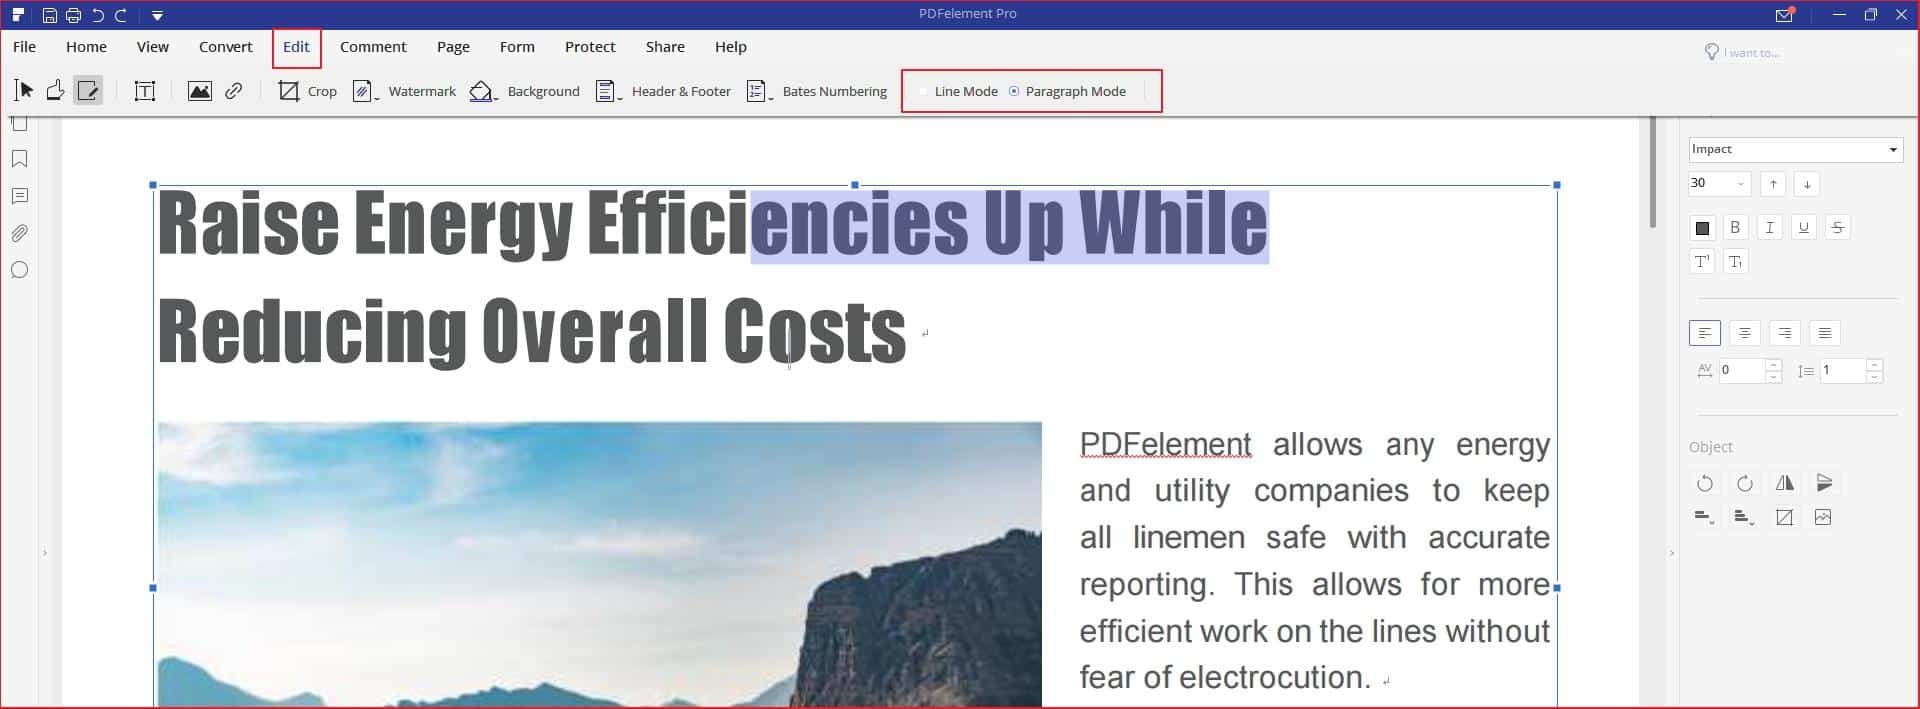
Task: Open the mail notification icon
Action: click(x=1784, y=15)
